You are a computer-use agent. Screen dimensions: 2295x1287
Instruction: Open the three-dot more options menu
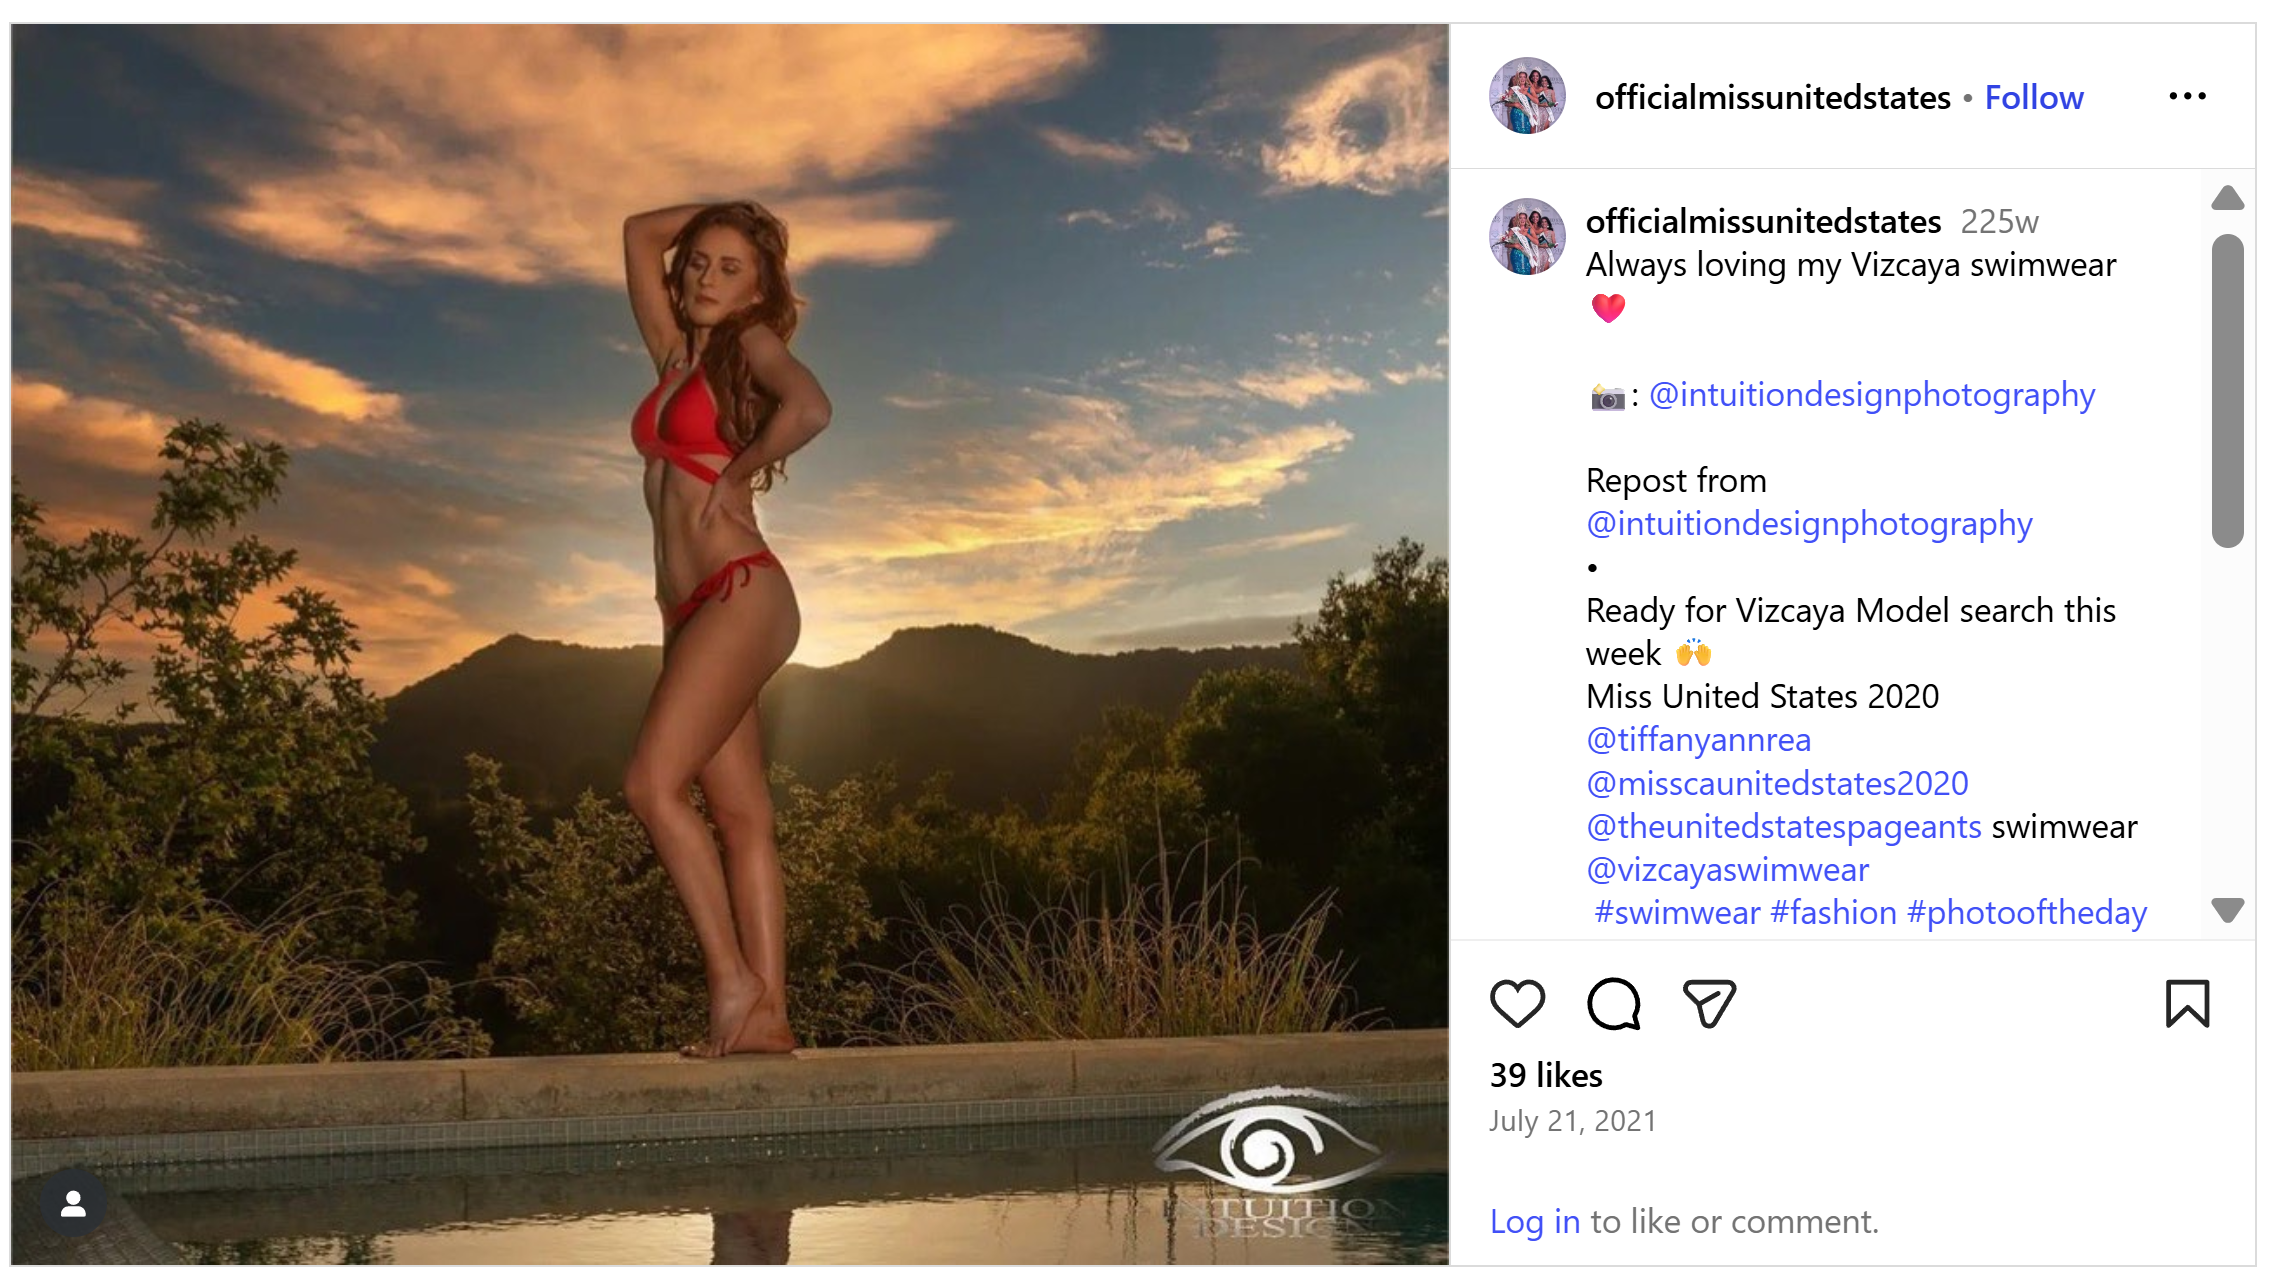2187,97
